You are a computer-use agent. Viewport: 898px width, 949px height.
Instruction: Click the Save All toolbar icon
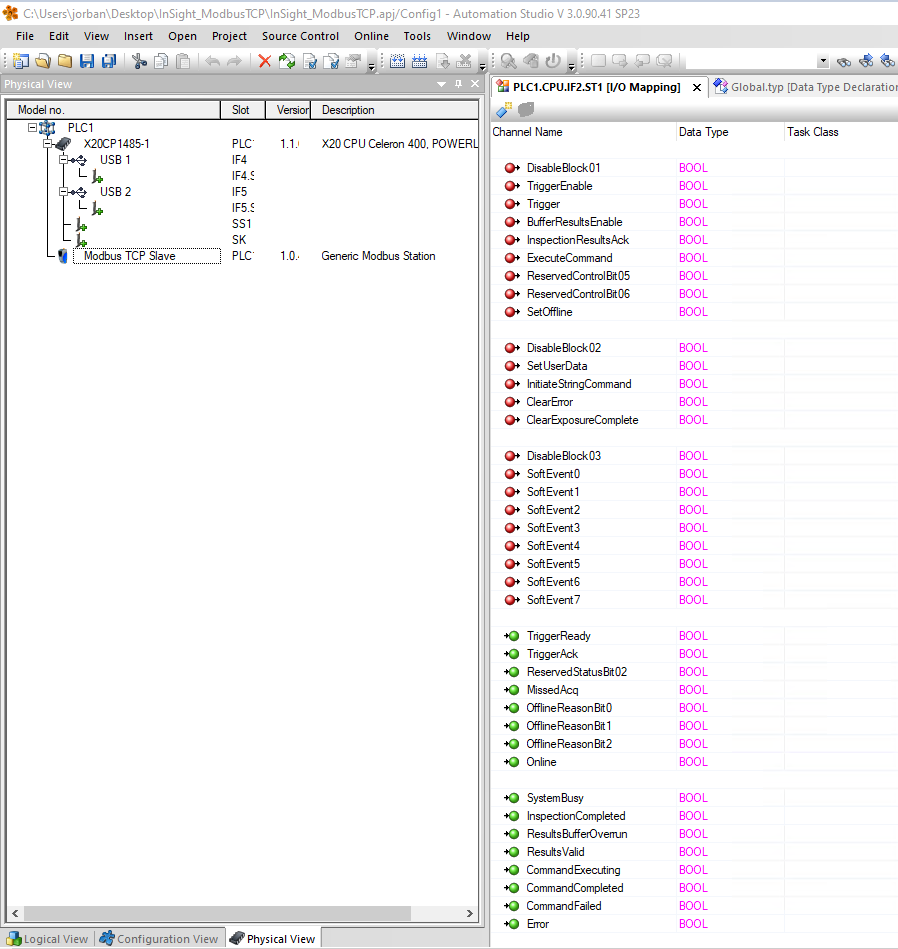[x=107, y=61]
